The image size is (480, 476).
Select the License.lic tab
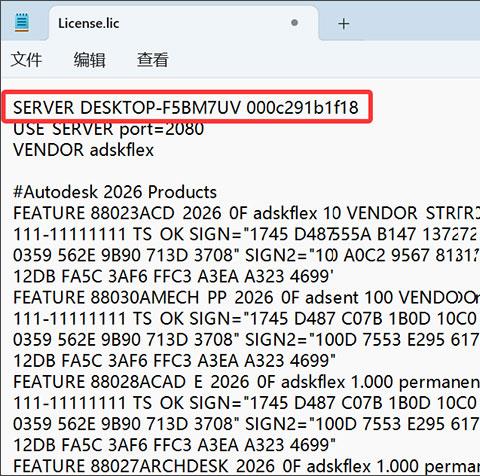point(184,23)
